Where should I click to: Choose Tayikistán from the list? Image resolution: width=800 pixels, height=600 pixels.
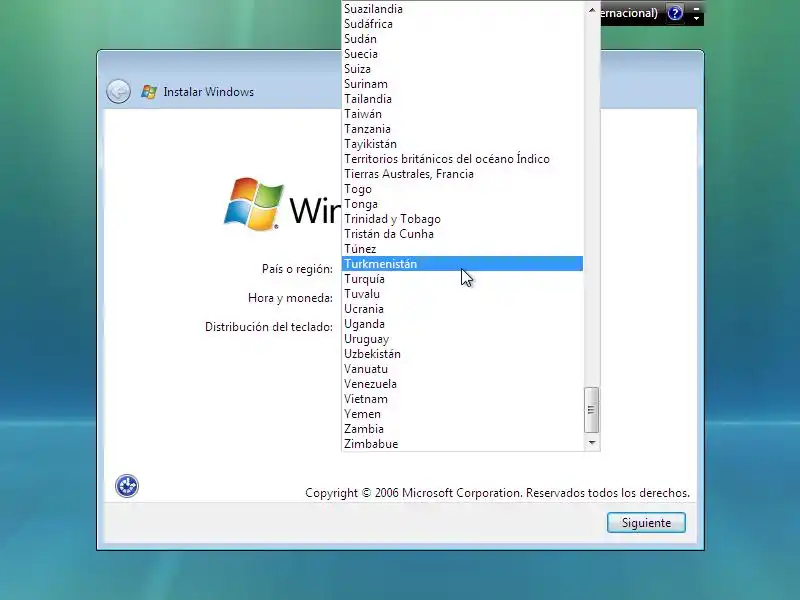(x=462, y=144)
